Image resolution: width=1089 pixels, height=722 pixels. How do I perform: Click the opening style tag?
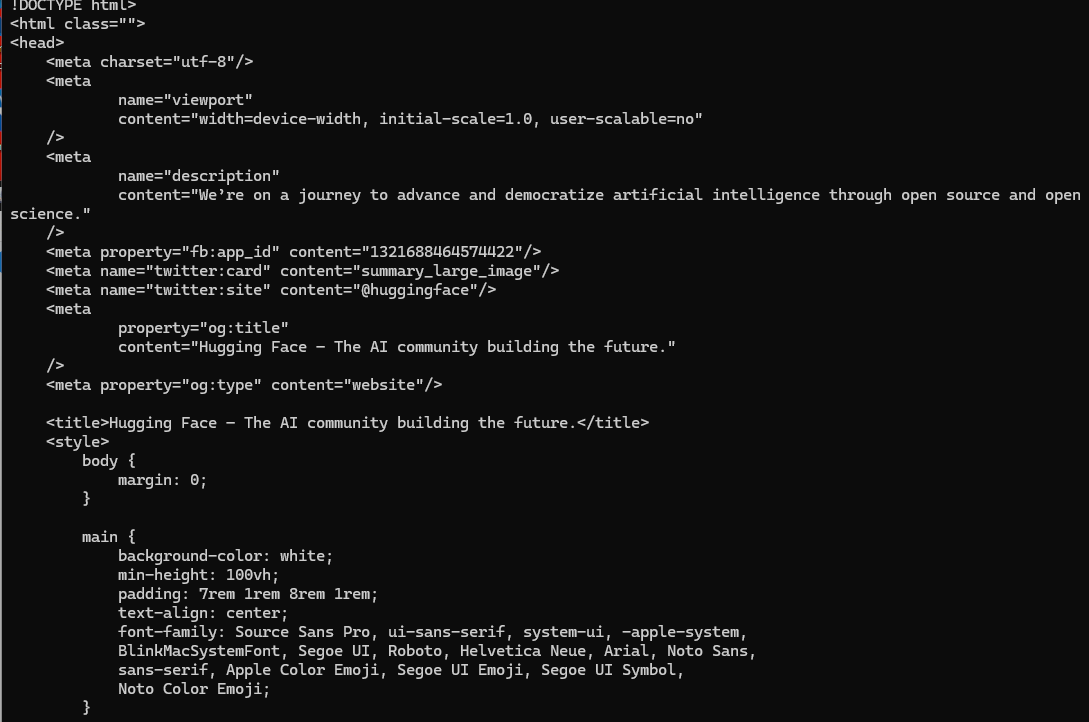coord(77,442)
